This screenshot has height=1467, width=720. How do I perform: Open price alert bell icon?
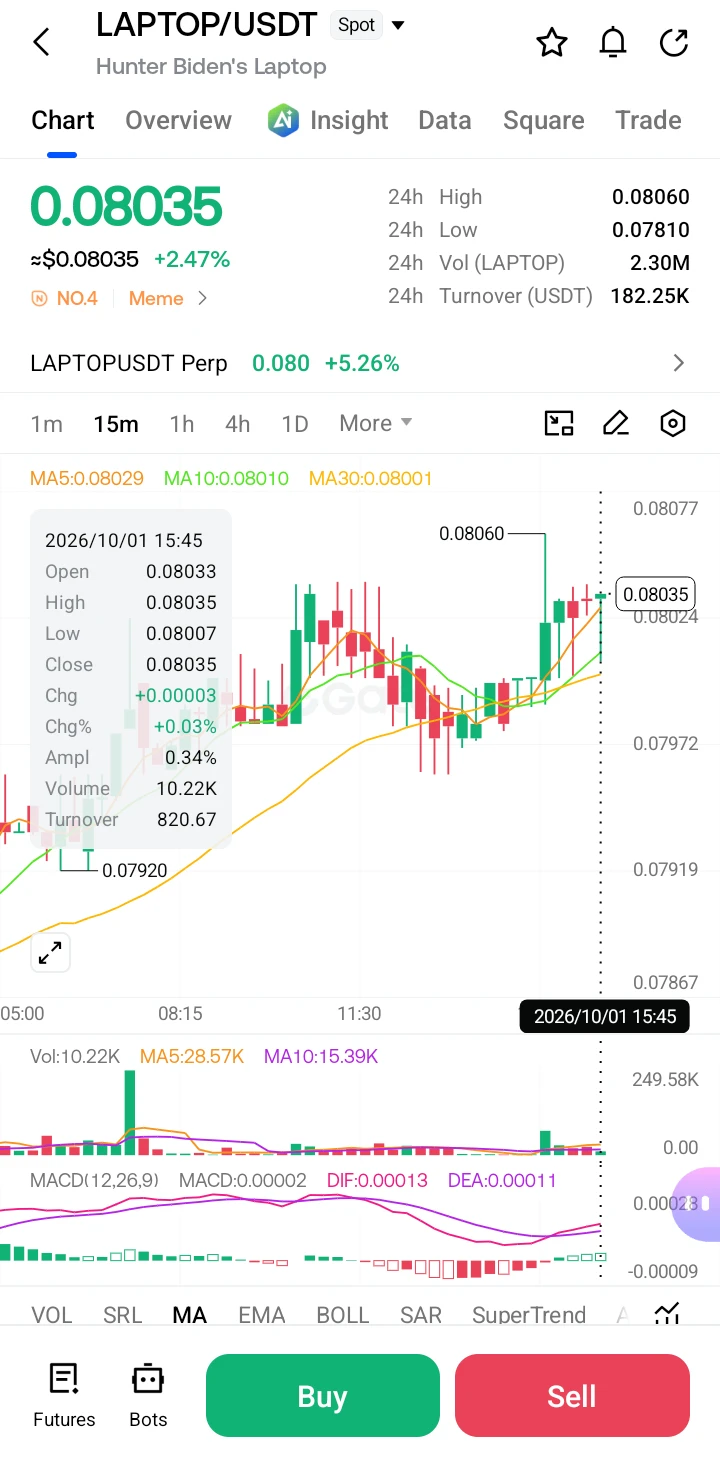pyautogui.click(x=613, y=43)
